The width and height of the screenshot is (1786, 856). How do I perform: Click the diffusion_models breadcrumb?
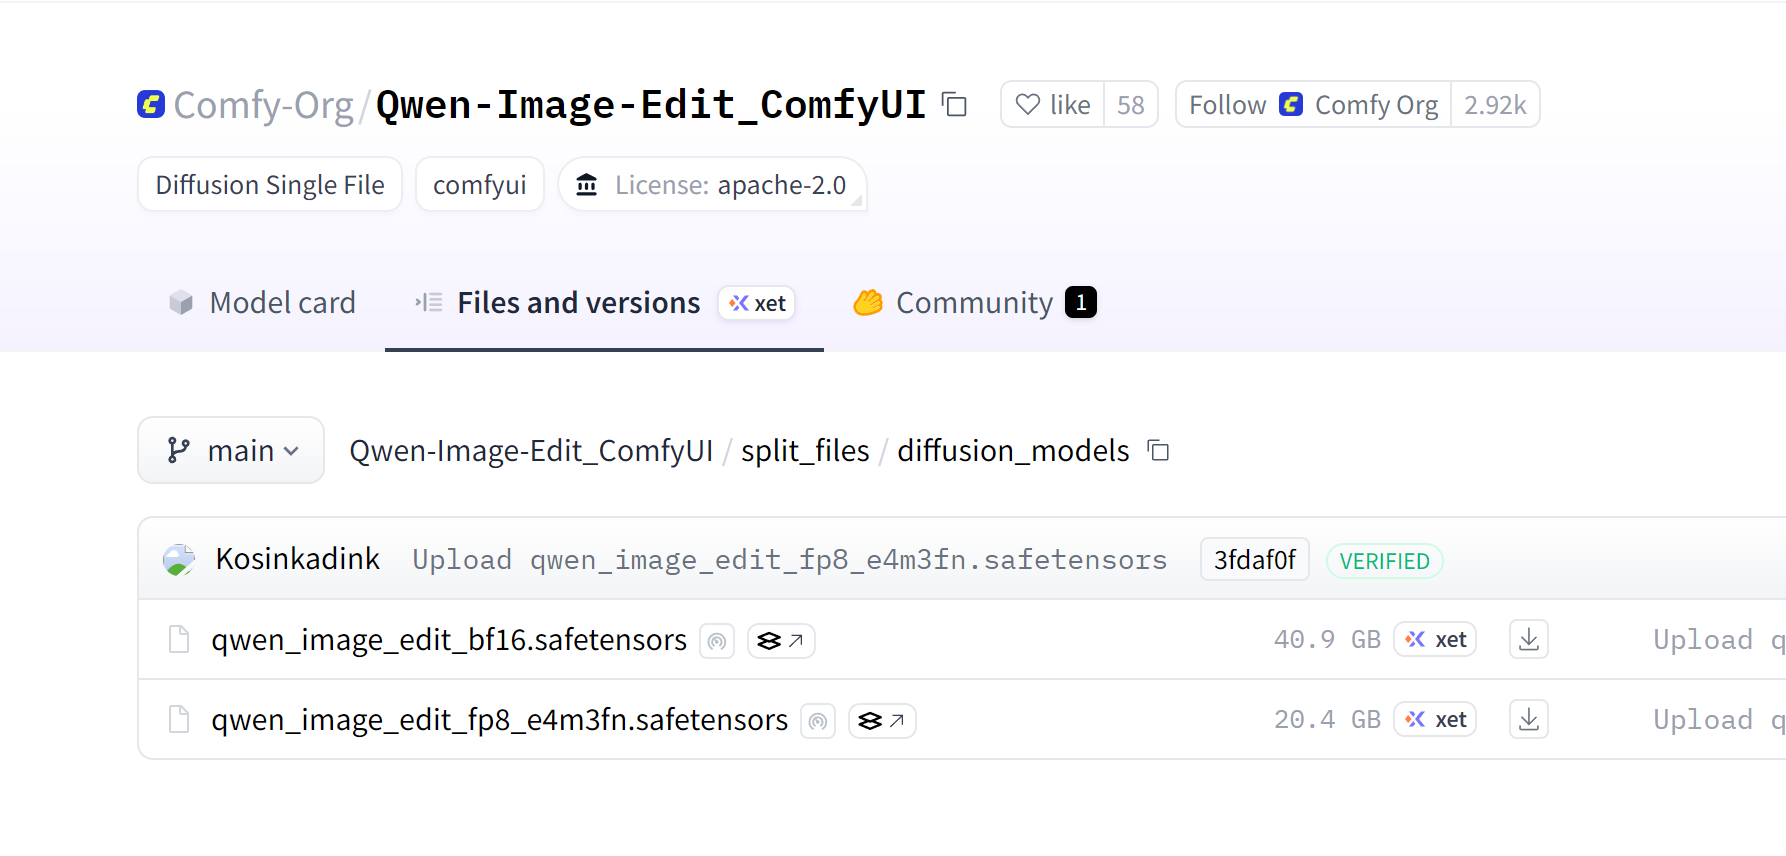(x=1013, y=451)
